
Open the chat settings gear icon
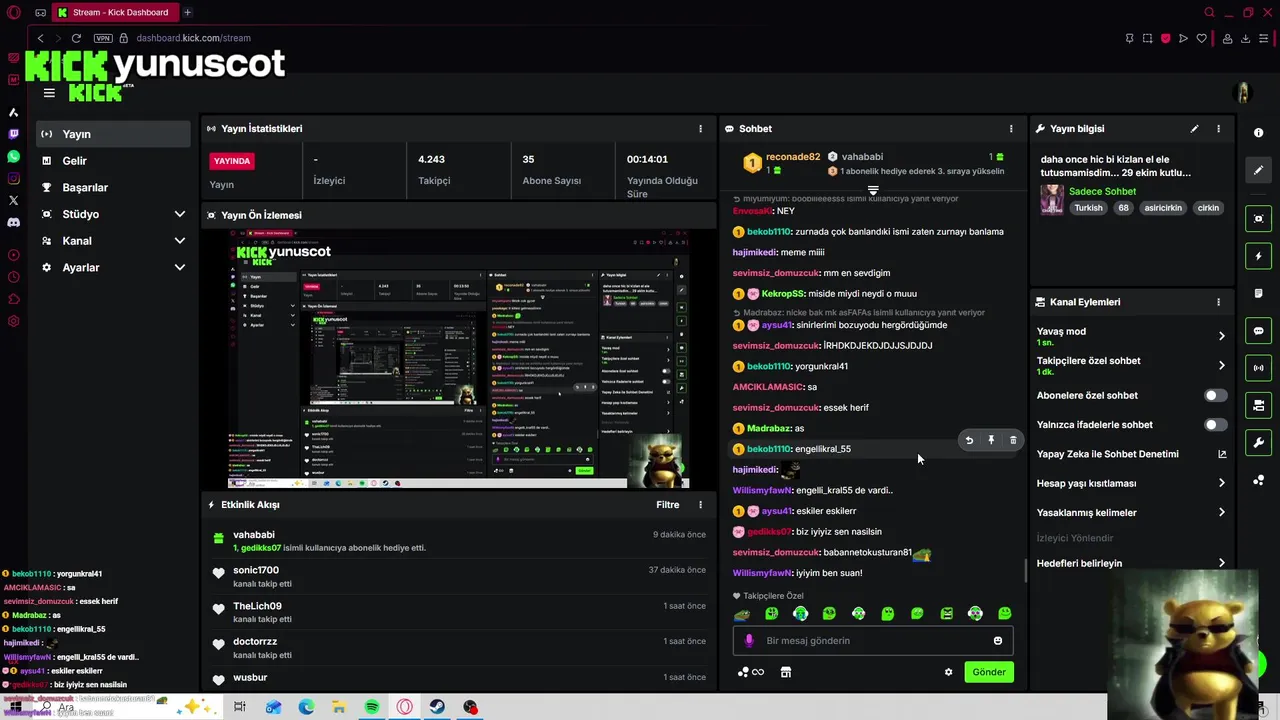pyautogui.click(x=948, y=672)
